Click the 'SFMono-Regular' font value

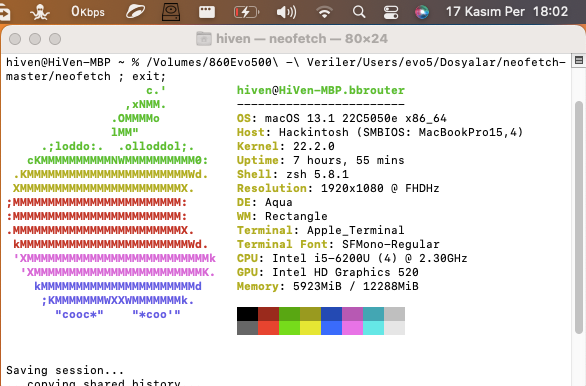tap(391, 244)
